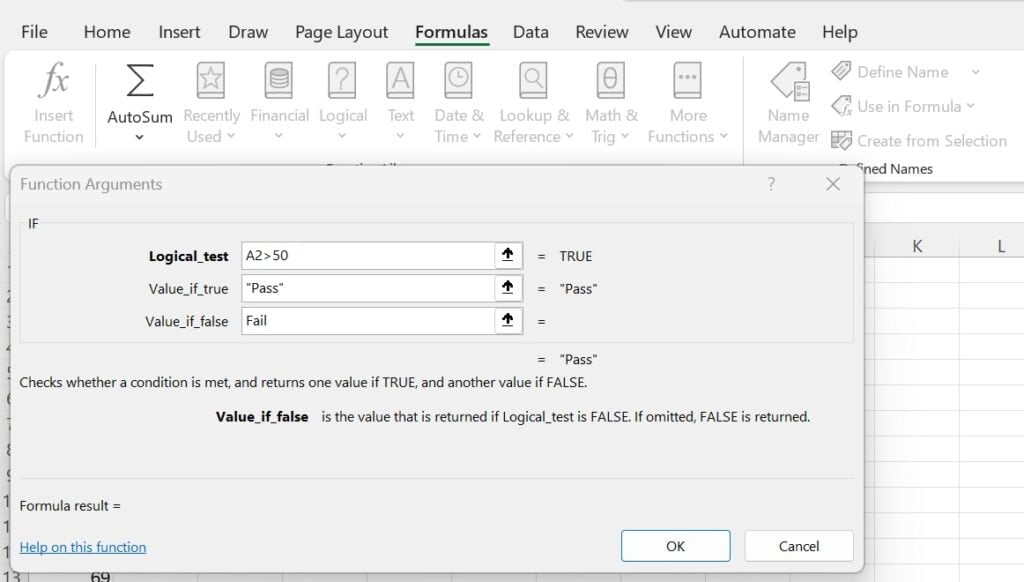Switch to the Insert tab

pos(179,32)
